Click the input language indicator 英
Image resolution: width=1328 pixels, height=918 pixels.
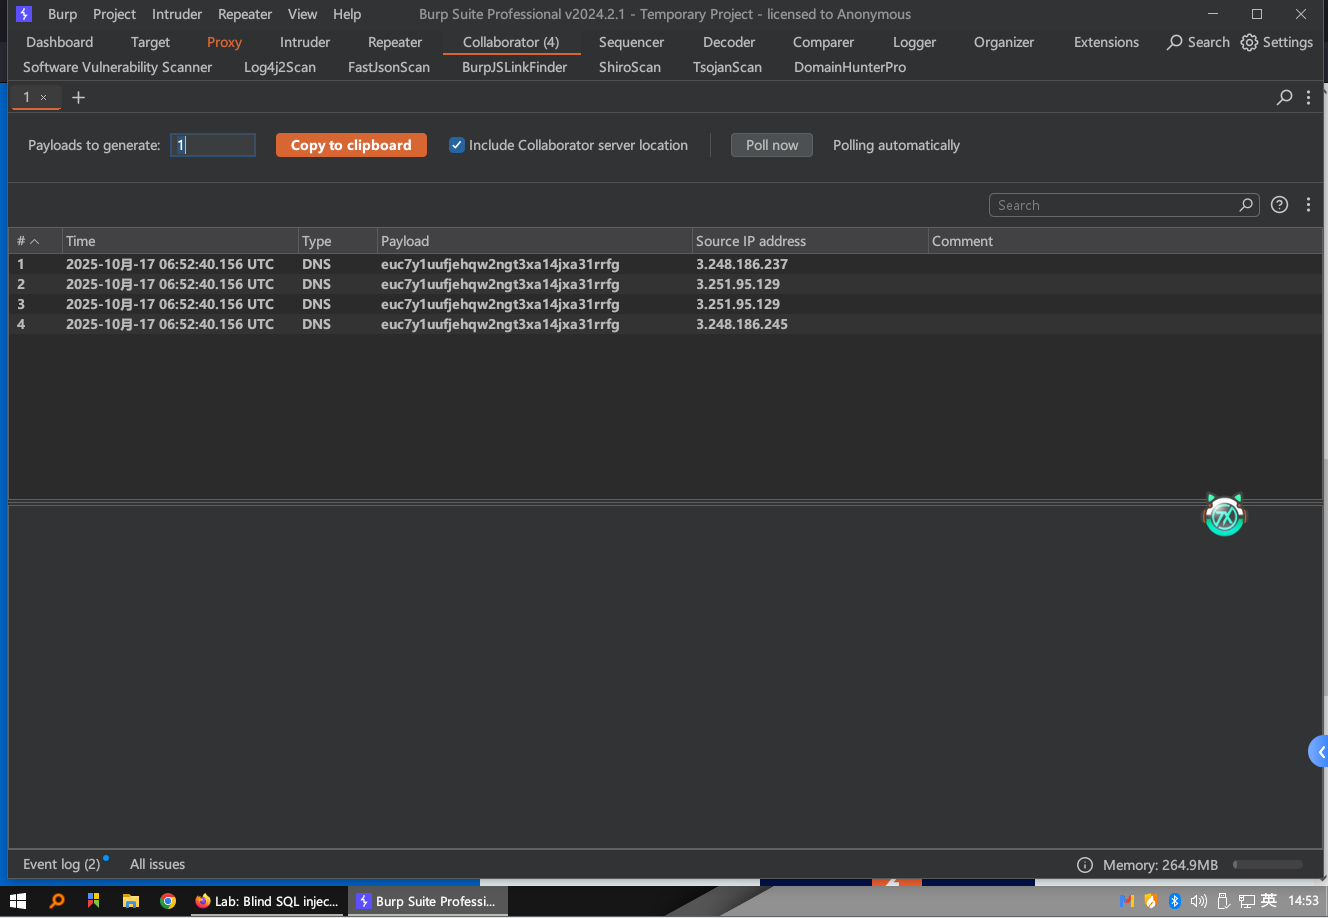pos(1269,901)
